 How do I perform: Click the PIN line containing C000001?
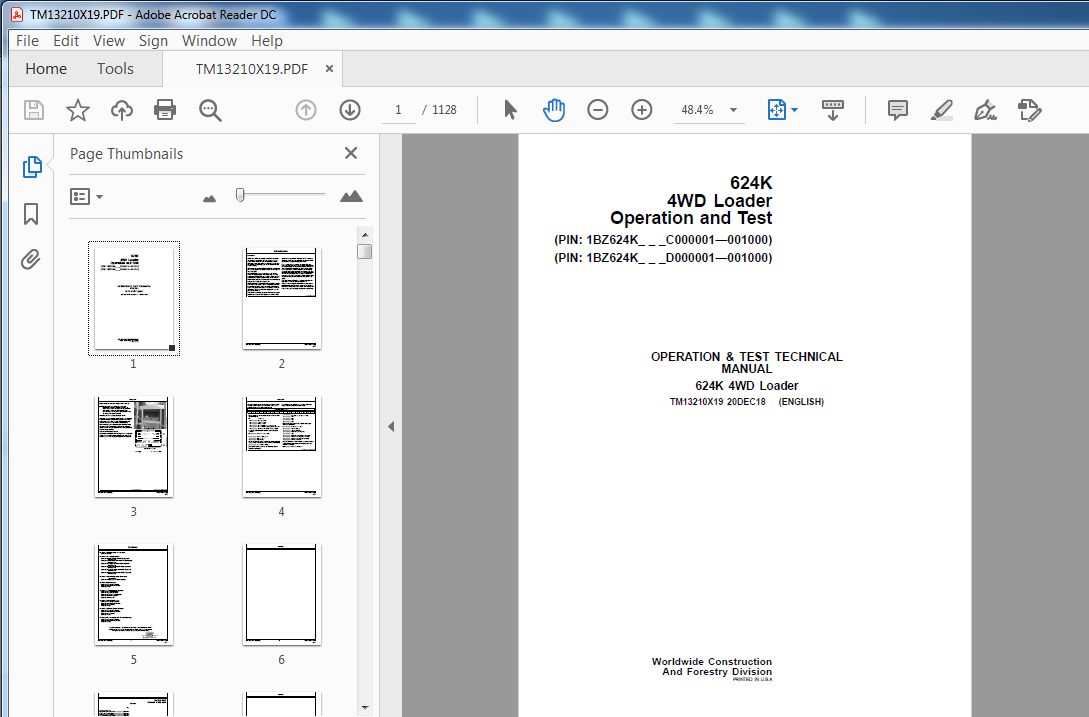pos(663,240)
